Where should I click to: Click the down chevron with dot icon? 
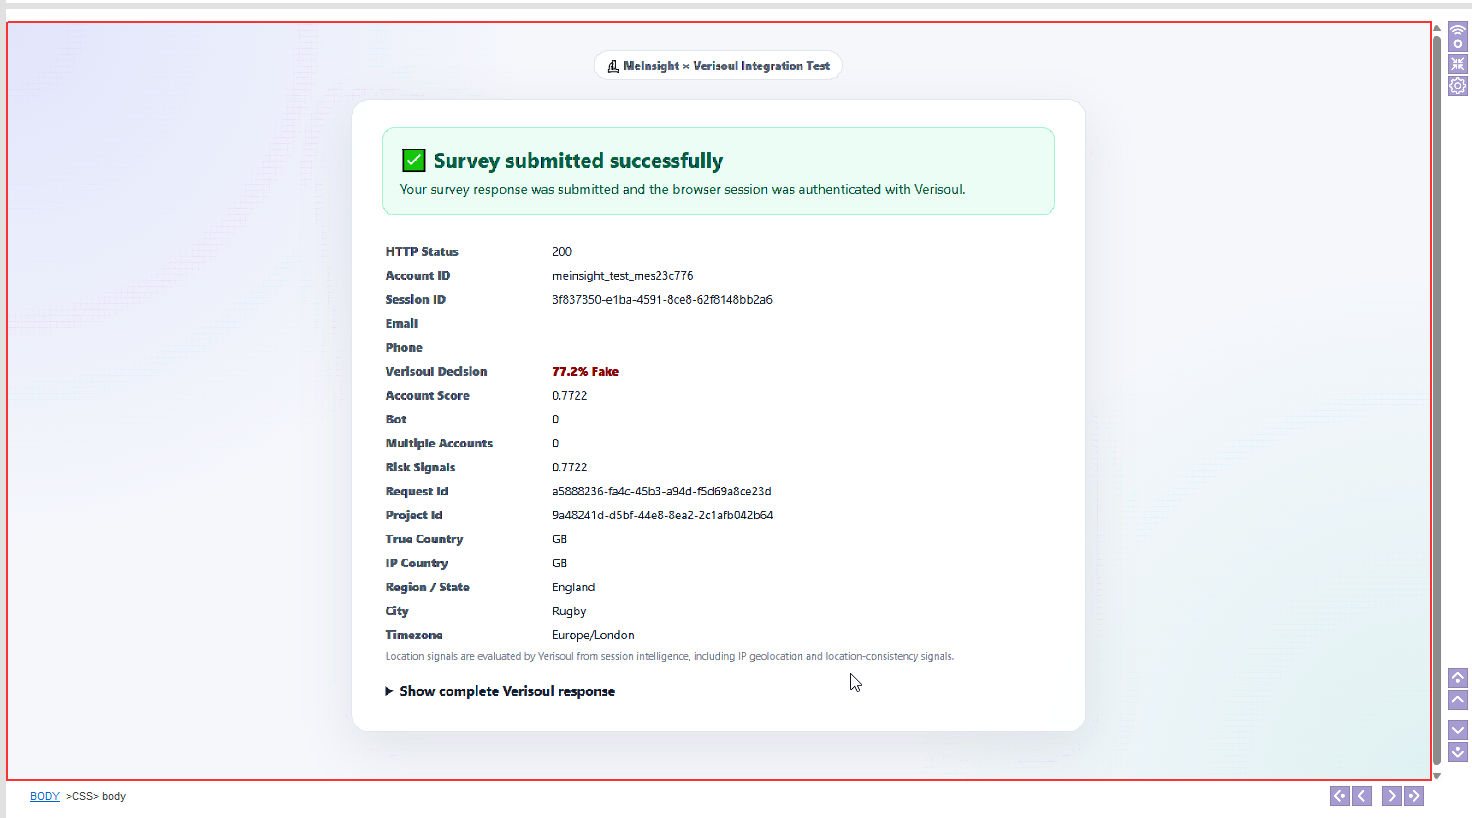[x=1458, y=752]
